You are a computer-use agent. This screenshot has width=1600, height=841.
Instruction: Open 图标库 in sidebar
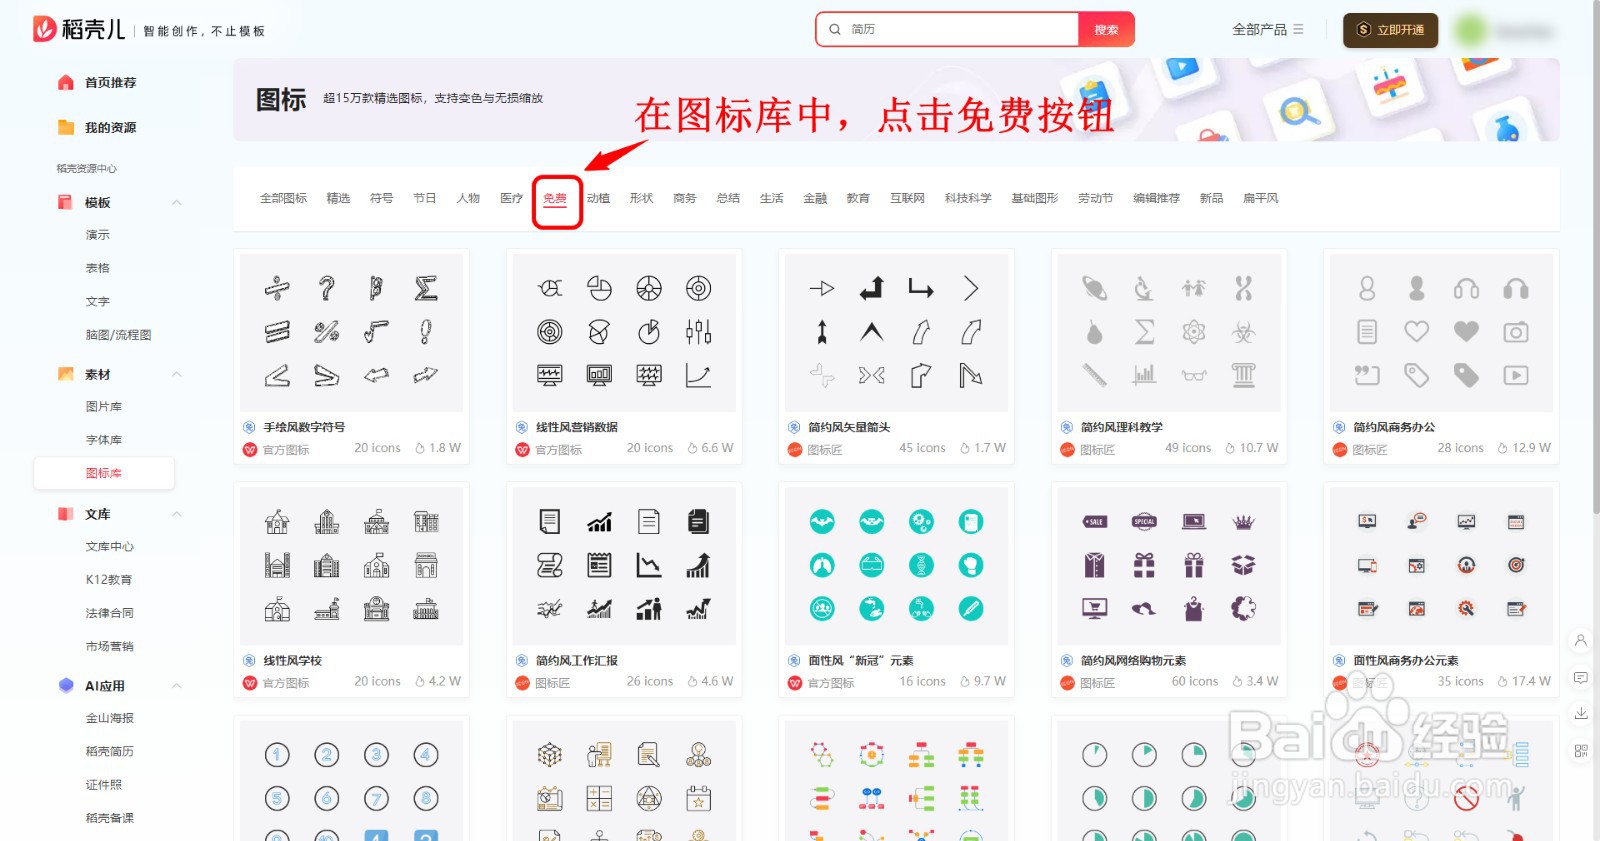104,474
